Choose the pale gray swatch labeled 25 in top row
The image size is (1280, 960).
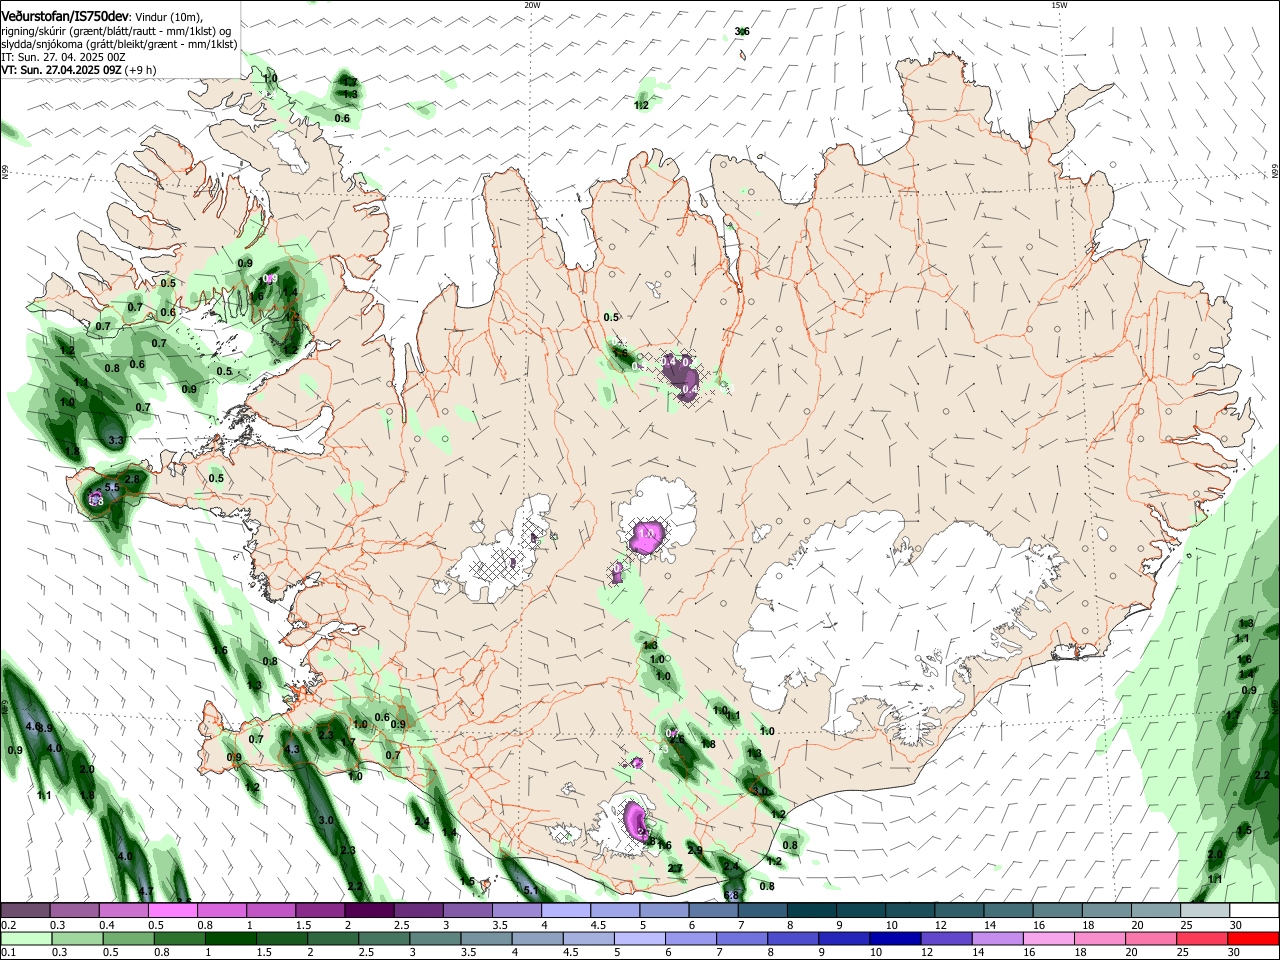coord(1204,910)
